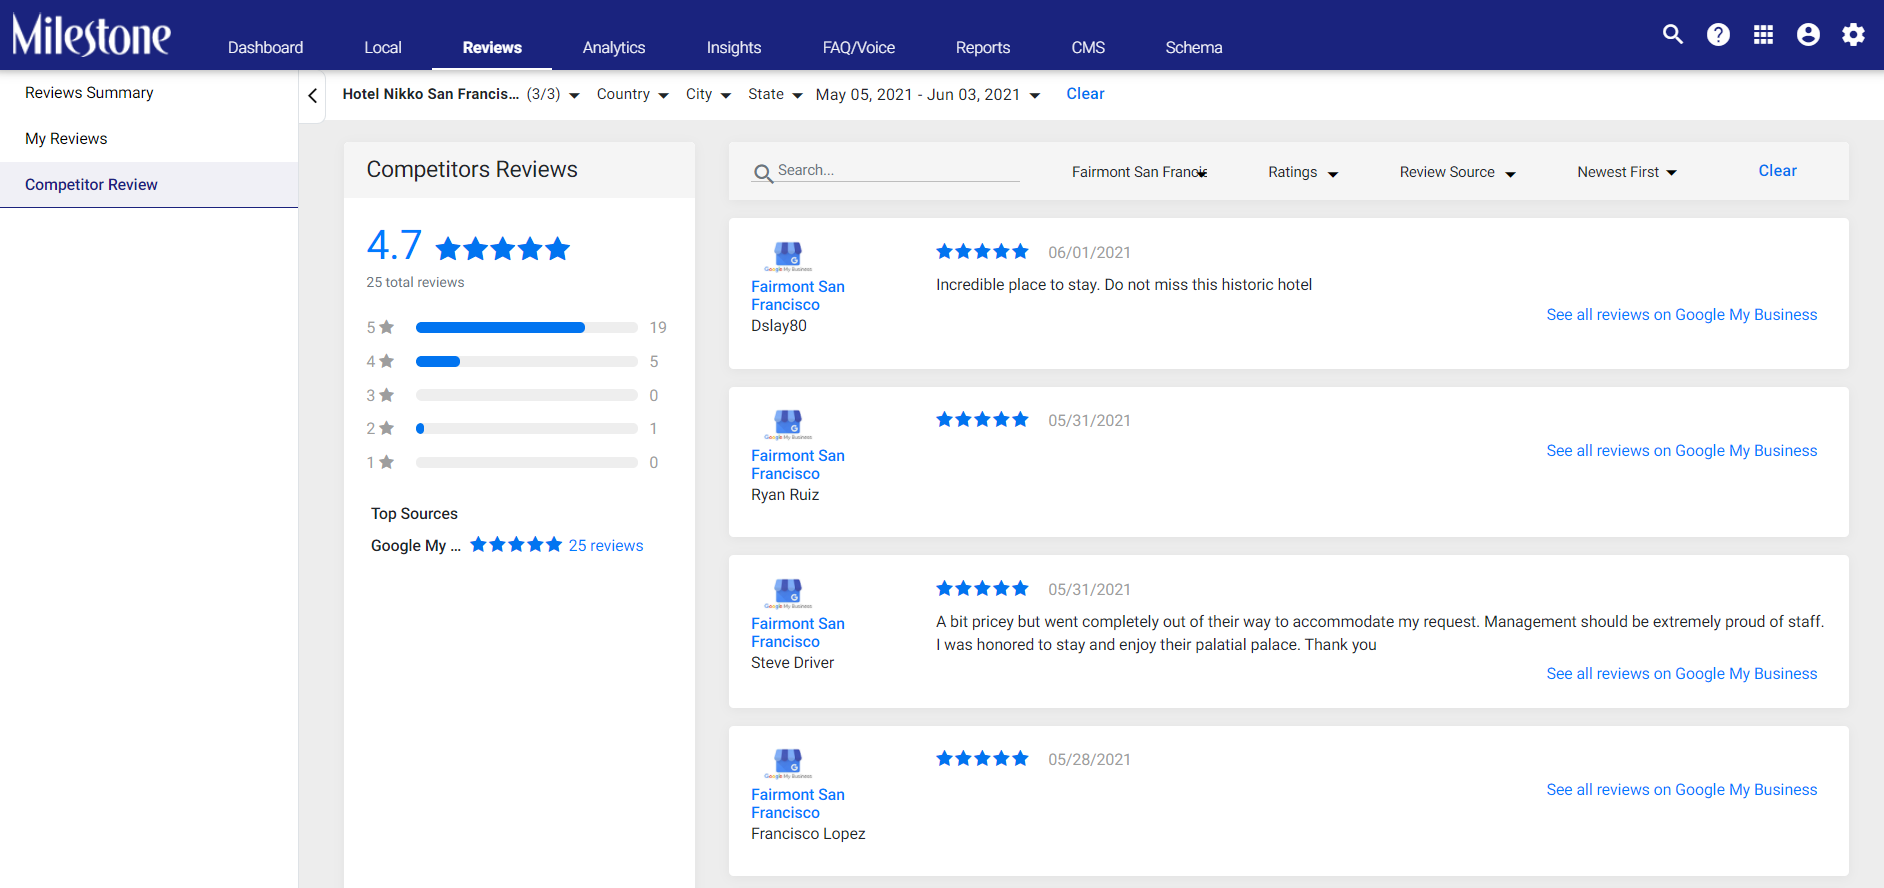Click the 5-star rating on Steve Driver review
This screenshot has width=1884, height=888.
[982, 589]
